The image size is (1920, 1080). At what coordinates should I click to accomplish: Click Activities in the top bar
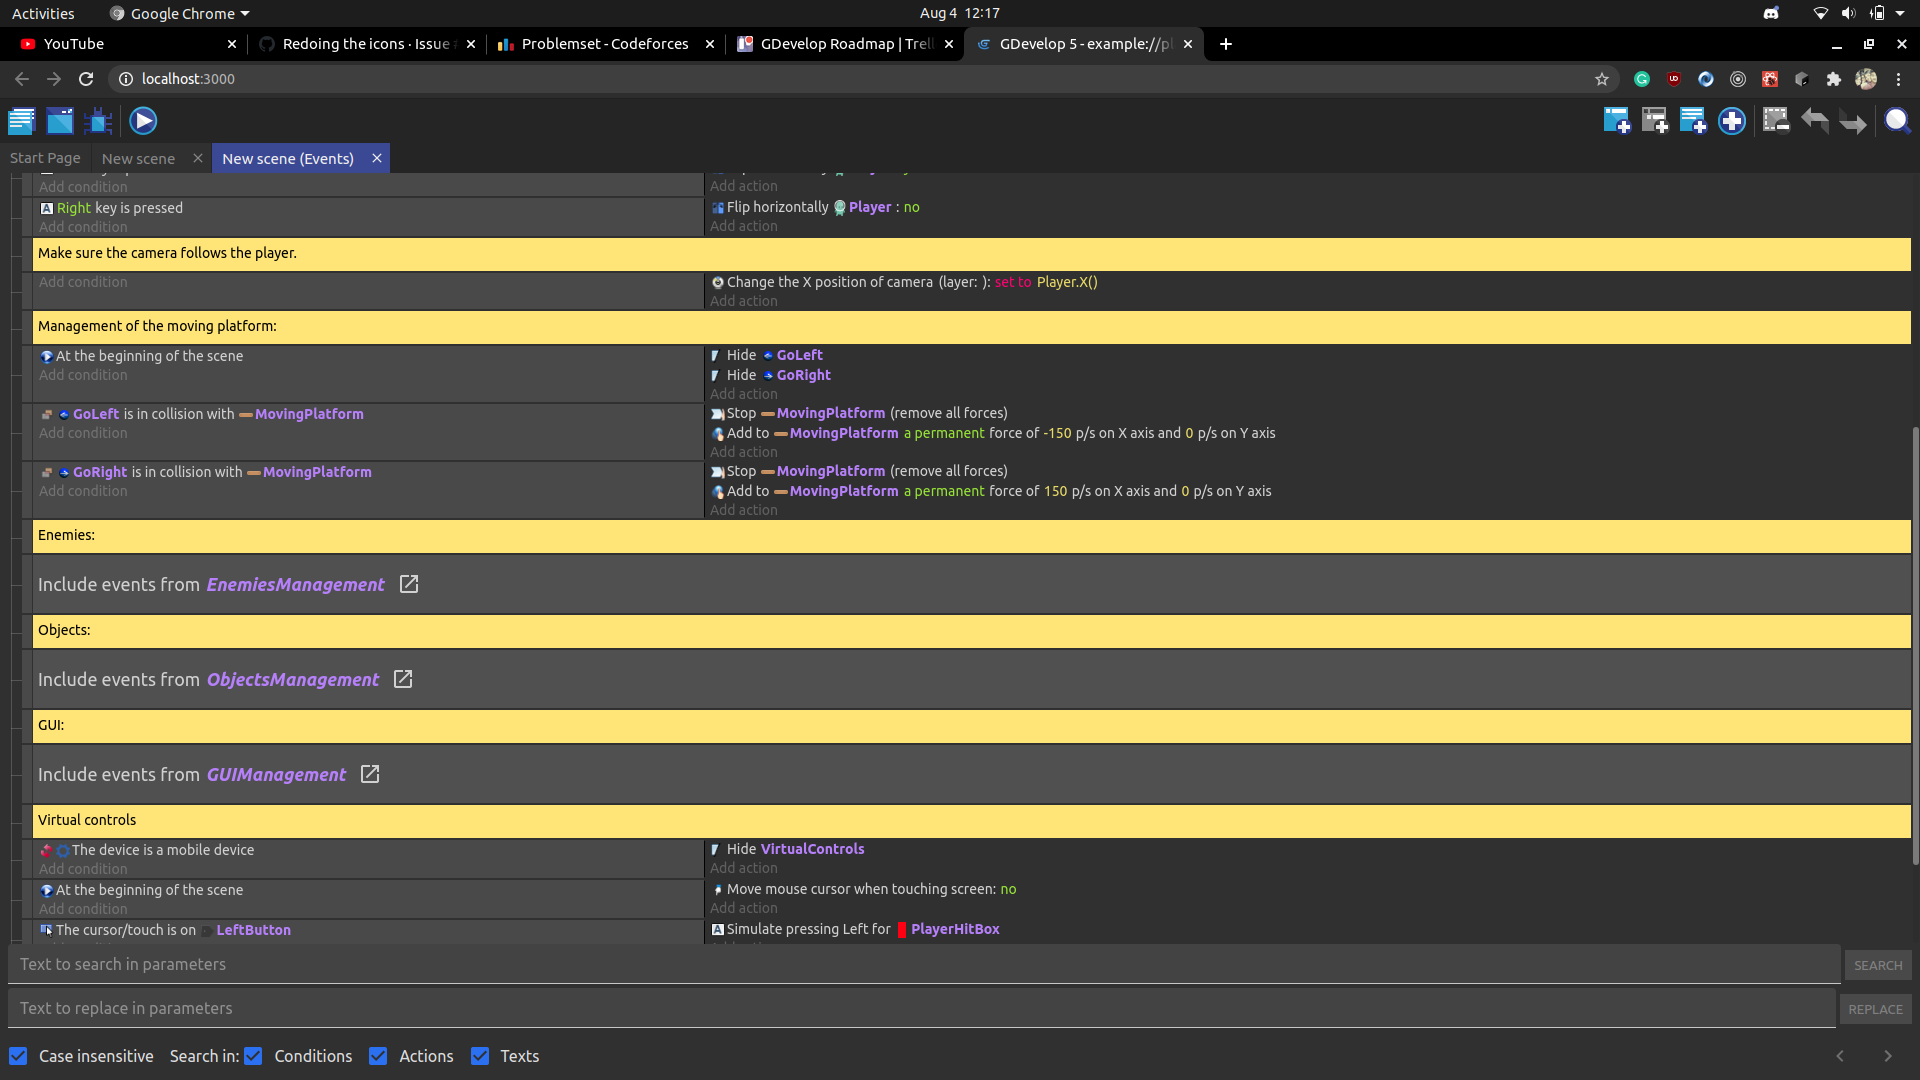pyautogui.click(x=43, y=13)
